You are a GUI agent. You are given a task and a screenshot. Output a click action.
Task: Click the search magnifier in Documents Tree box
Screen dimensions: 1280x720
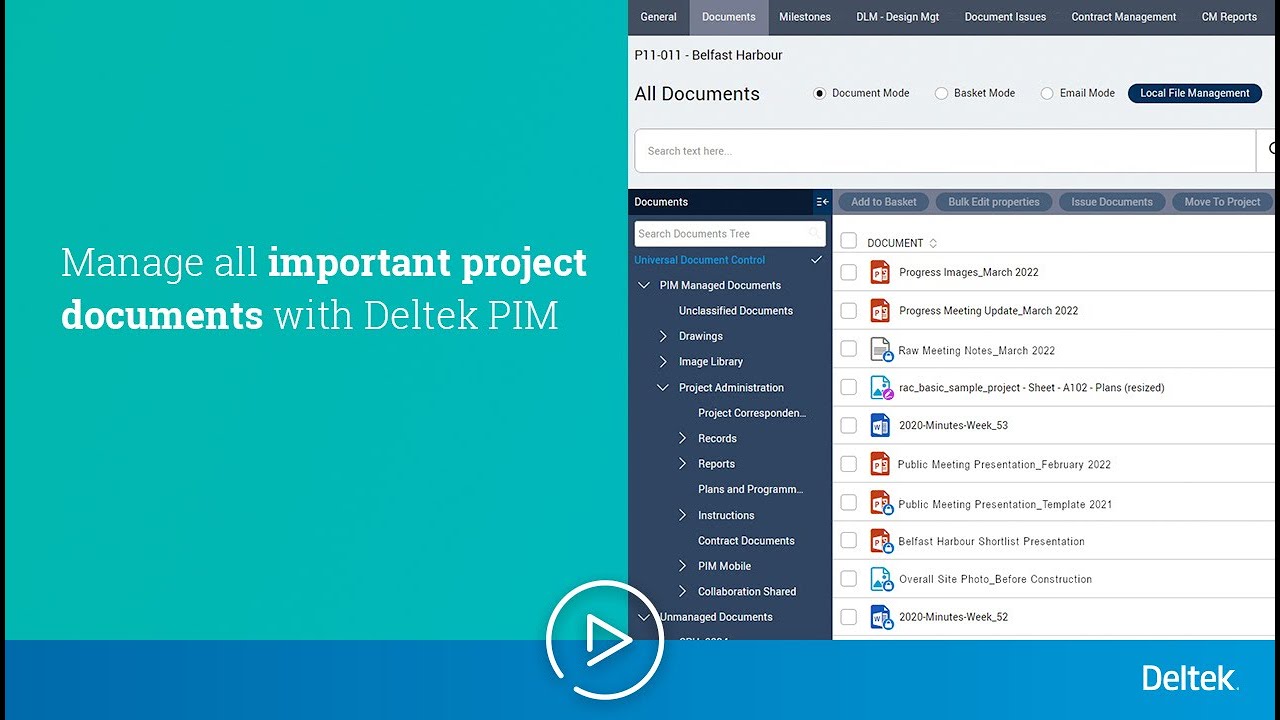pyautogui.click(x=815, y=234)
